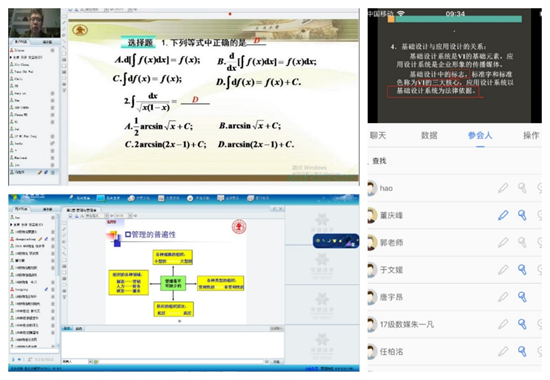Viewport: 550px width, 380px height.
Task: Click the blue pen in calculus window's bottom user row
Action: coord(46,172)
